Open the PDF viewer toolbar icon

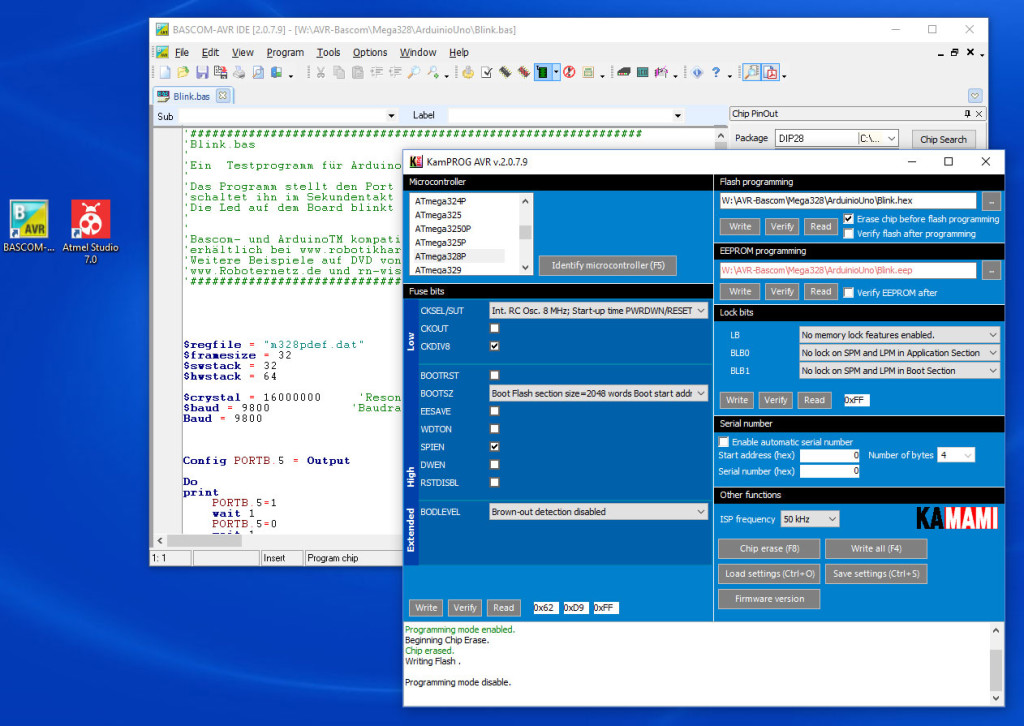(770, 72)
